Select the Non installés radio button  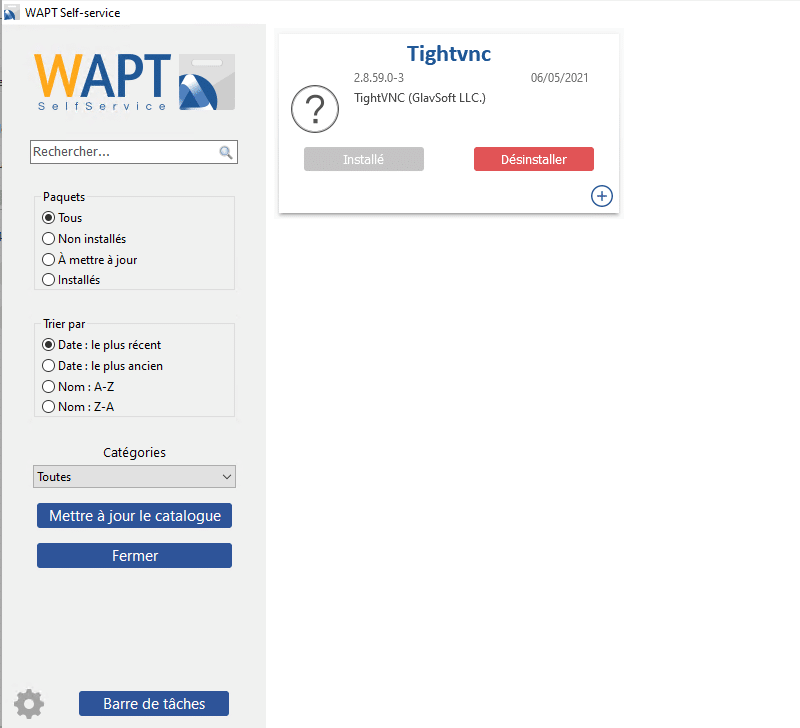48,239
